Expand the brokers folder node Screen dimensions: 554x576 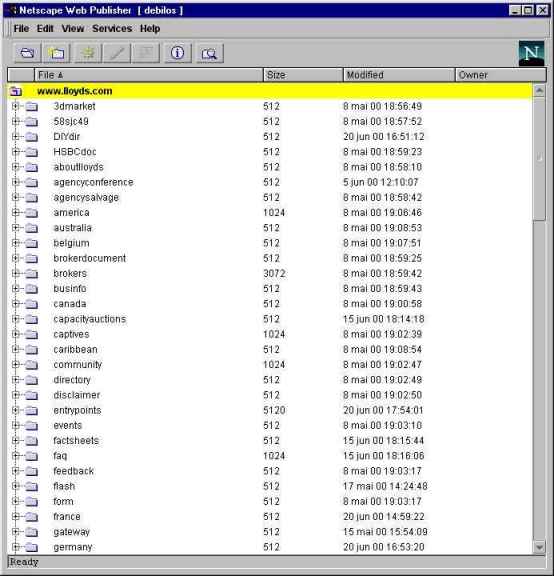[x=15, y=273]
